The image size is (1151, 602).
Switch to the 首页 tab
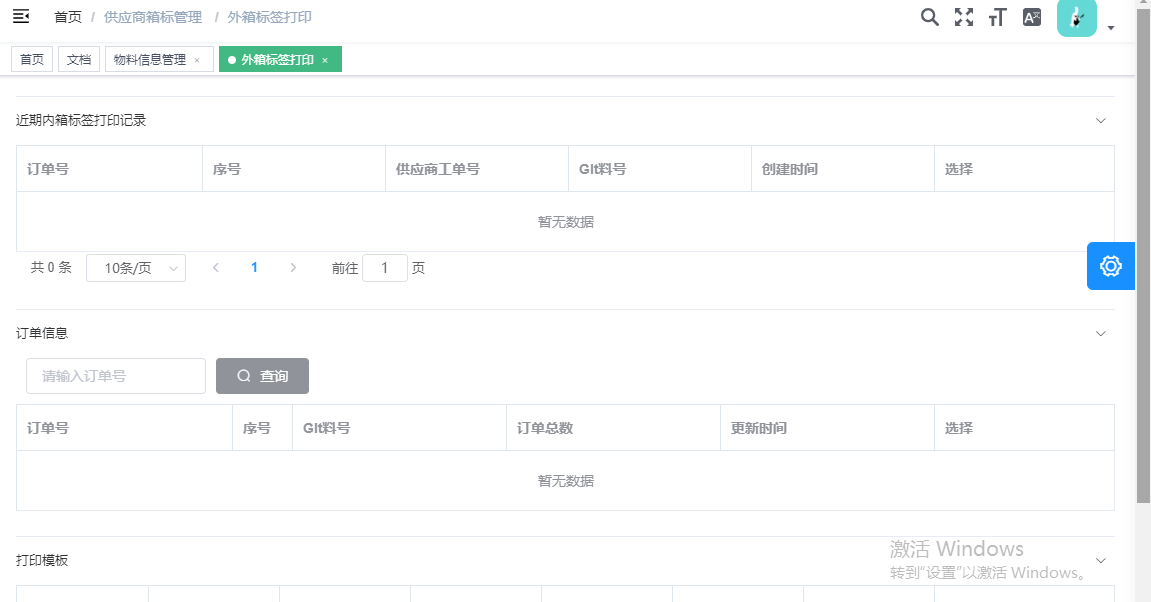(32, 60)
